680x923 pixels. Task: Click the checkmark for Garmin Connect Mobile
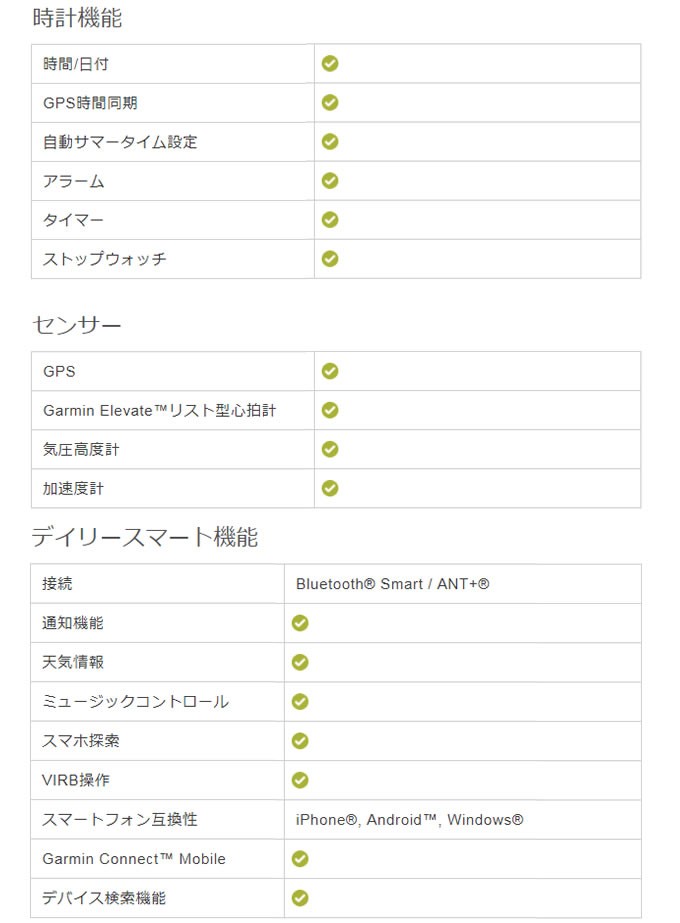coord(300,859)
